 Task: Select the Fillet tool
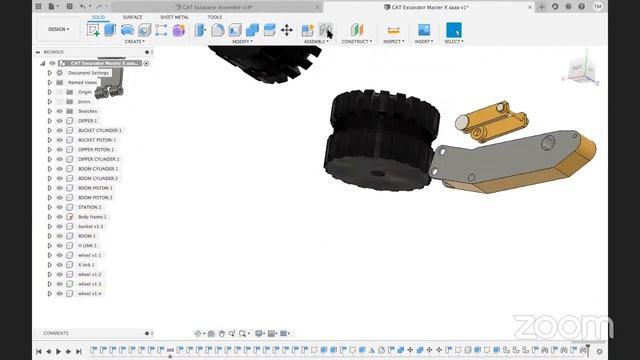218,30
